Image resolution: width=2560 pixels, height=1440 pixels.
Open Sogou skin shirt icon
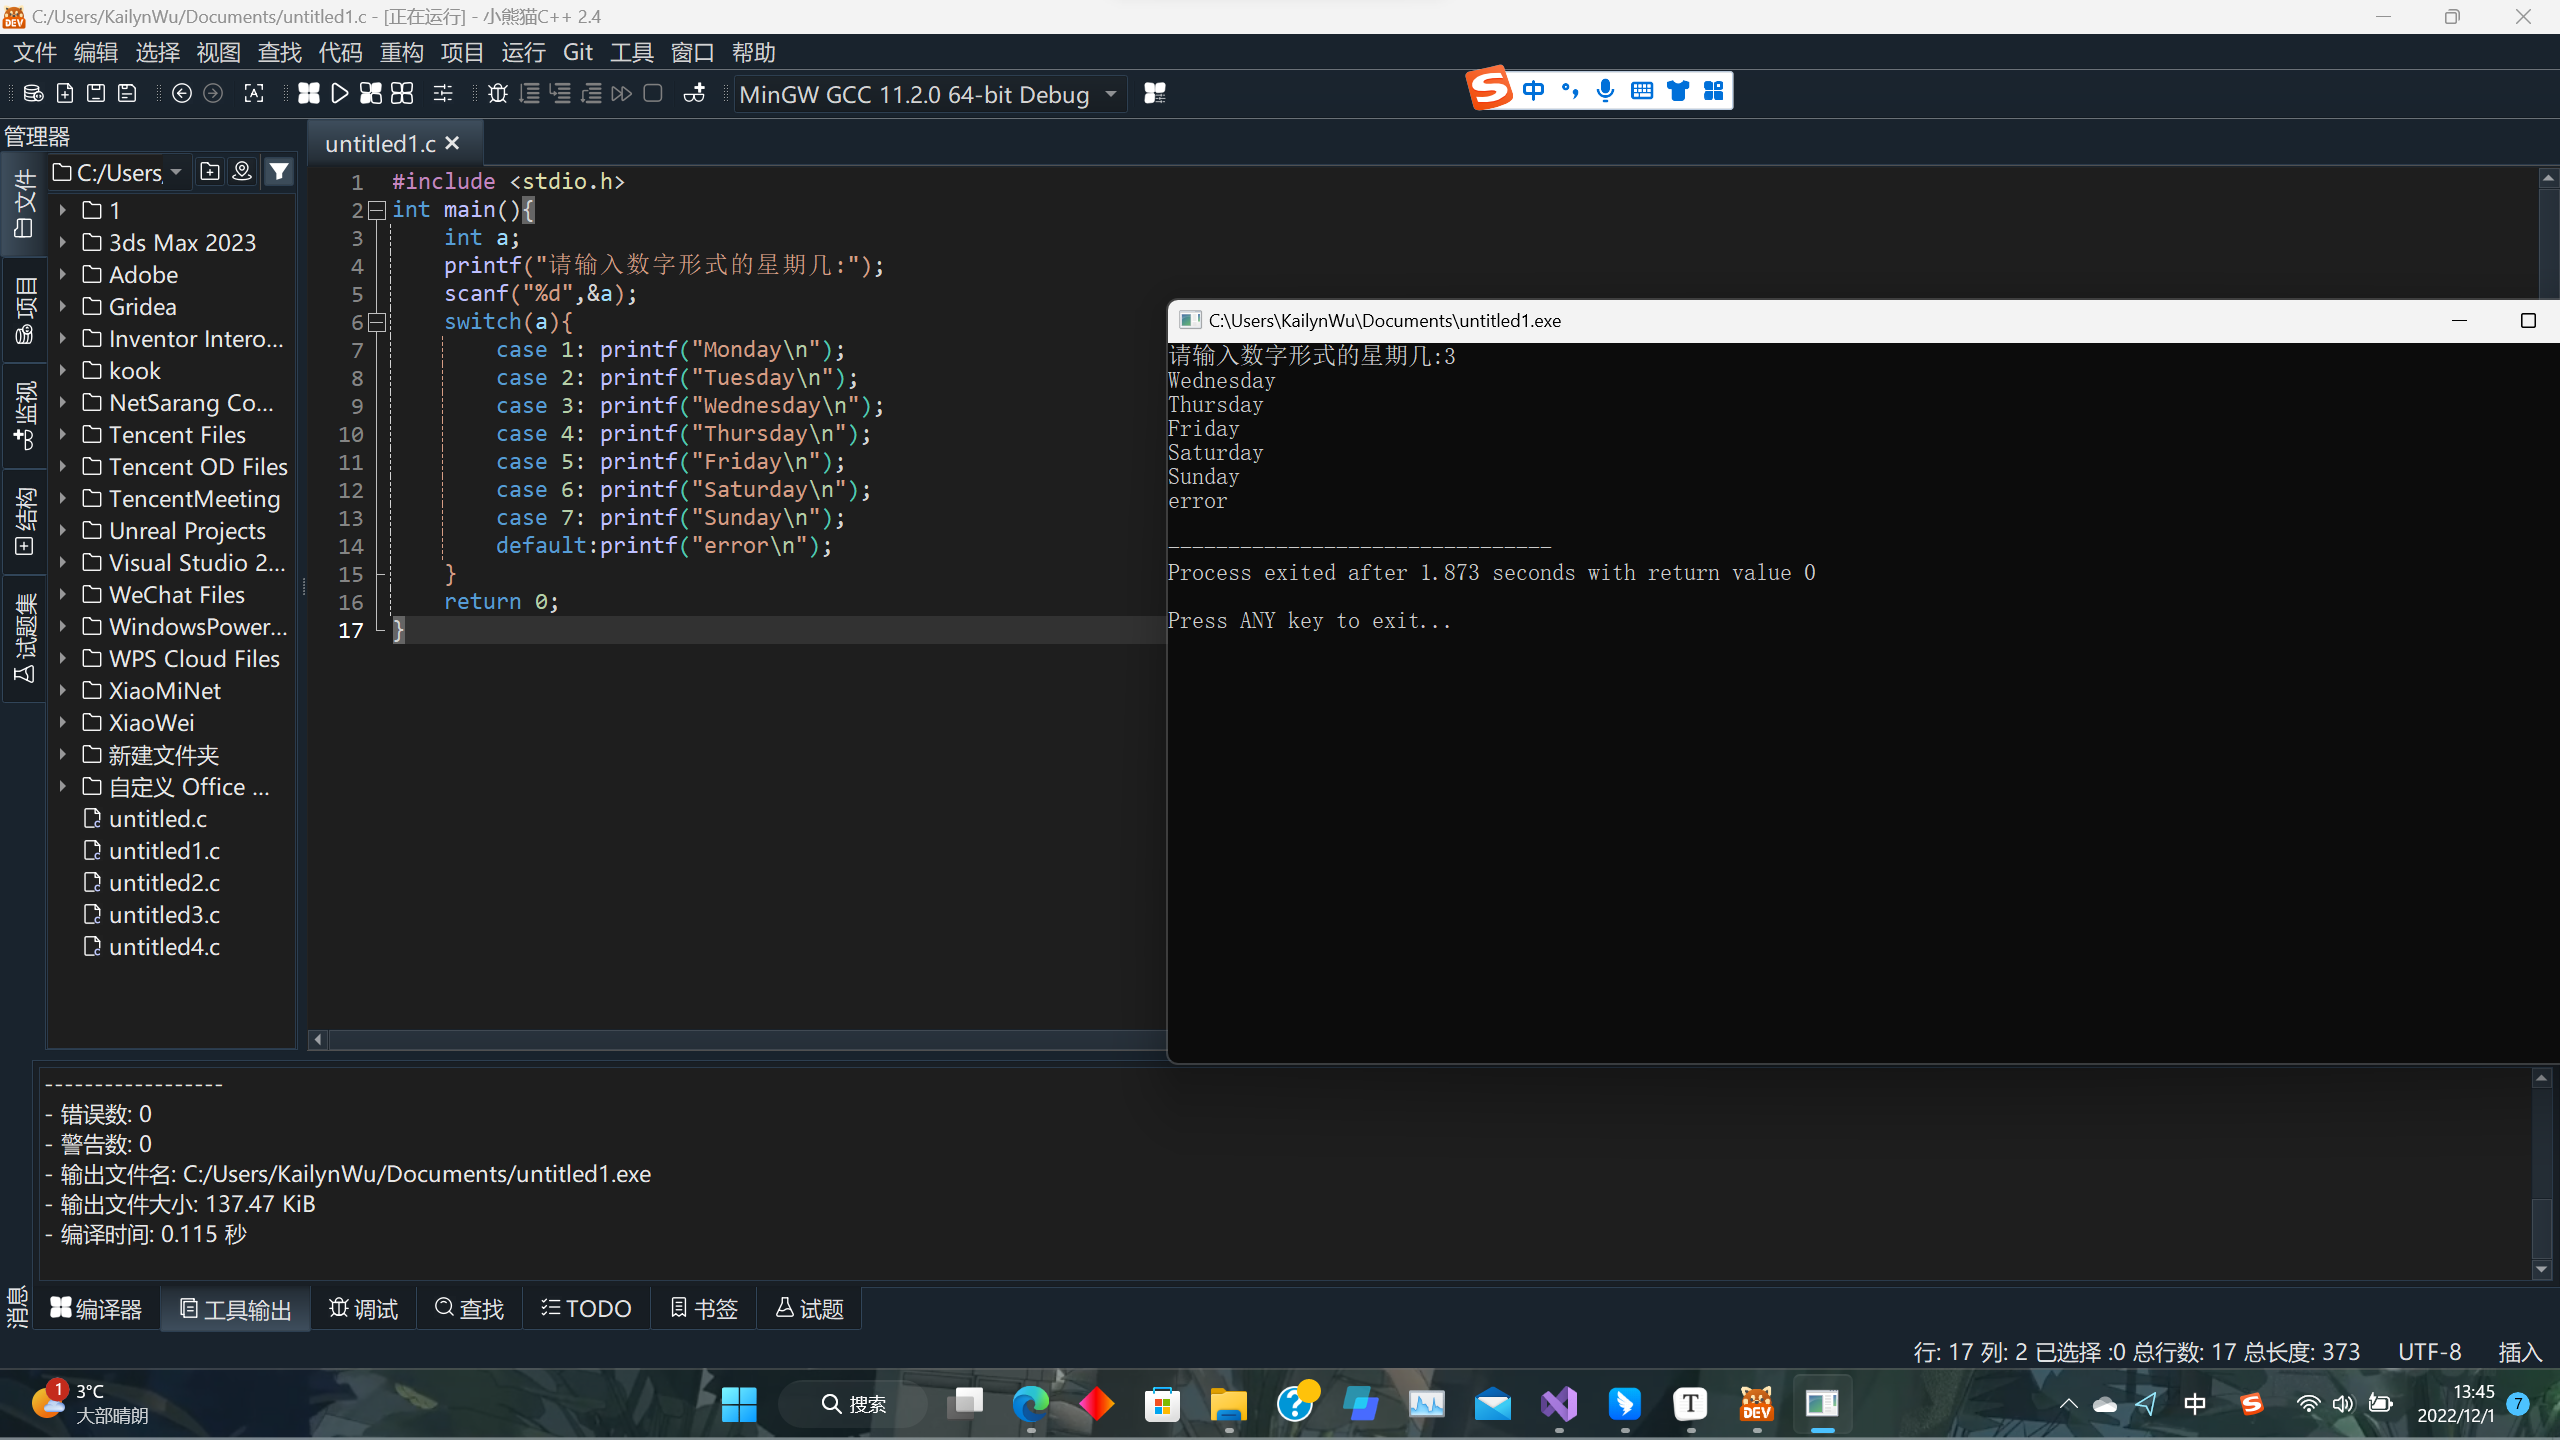click(1677, 91)
